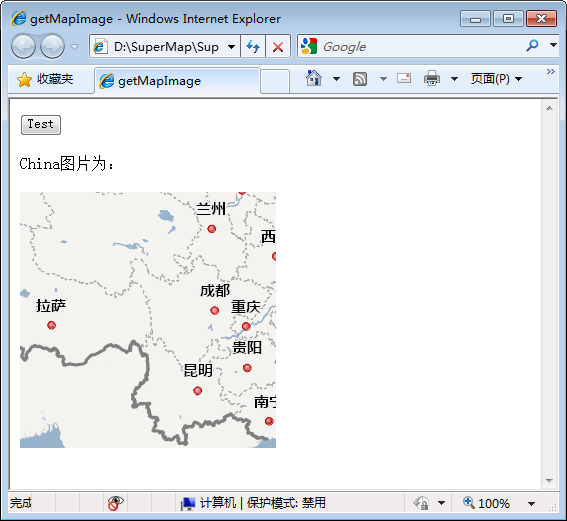Viewport: 567px width, 521px height.
Task: Click the 成都 marker on China map
Action: point(214,311)
